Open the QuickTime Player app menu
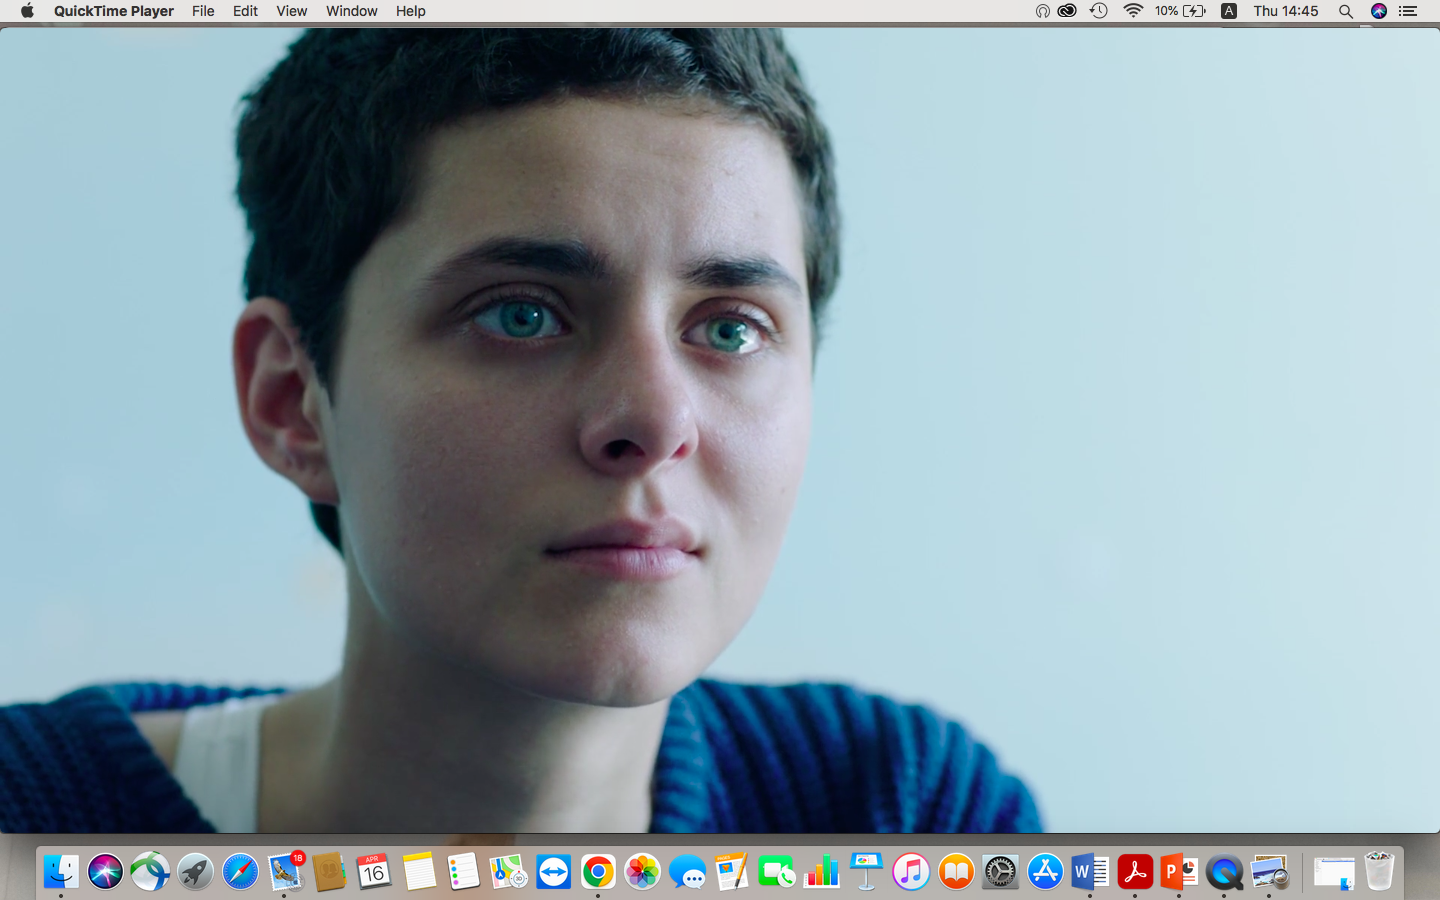 click(113, 11)
